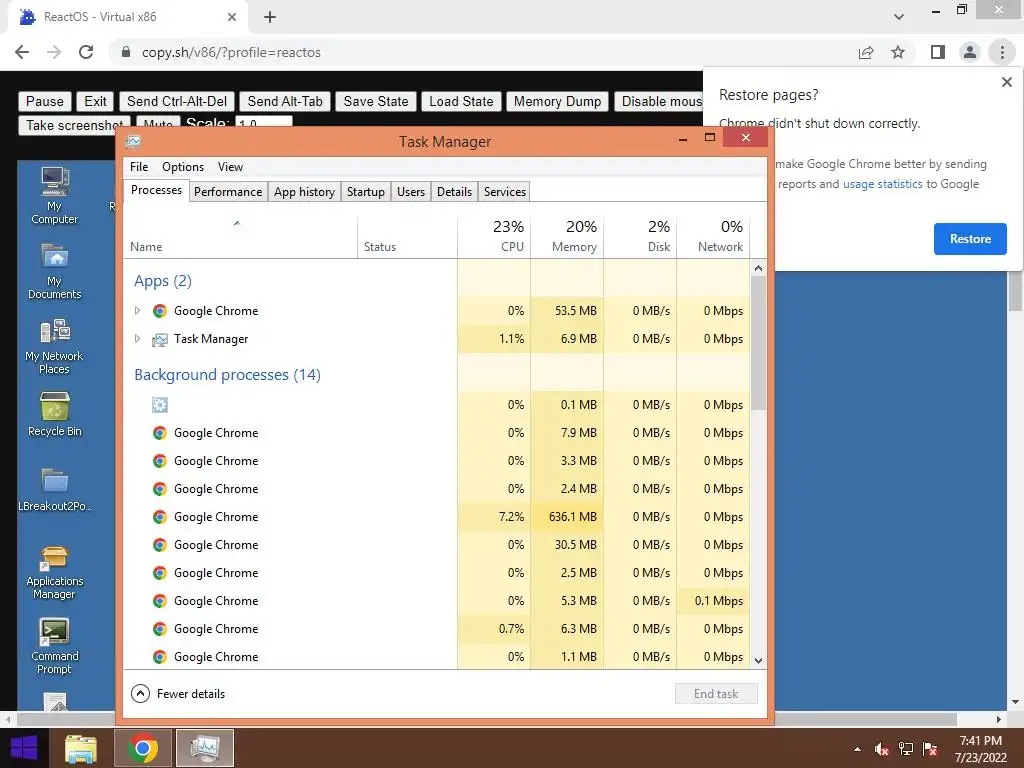Image resolution: width=1024 pixels, height=768 pixels.
Task: Click the Task Manager title bar icon
Action: point(133,140)
